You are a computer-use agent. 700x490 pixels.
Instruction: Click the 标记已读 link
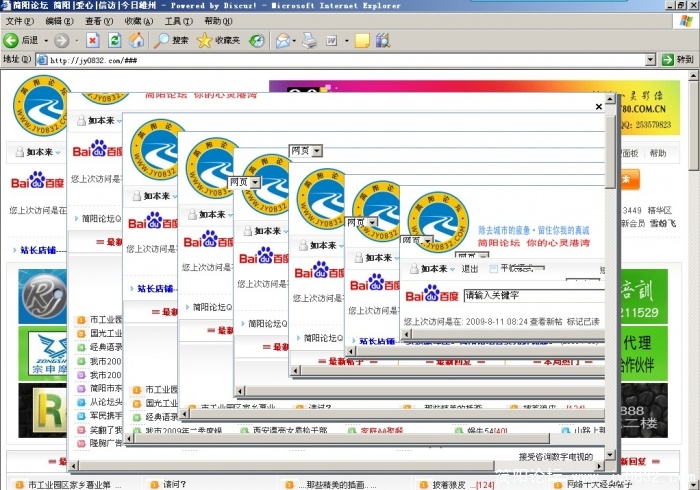pos(583,321)
